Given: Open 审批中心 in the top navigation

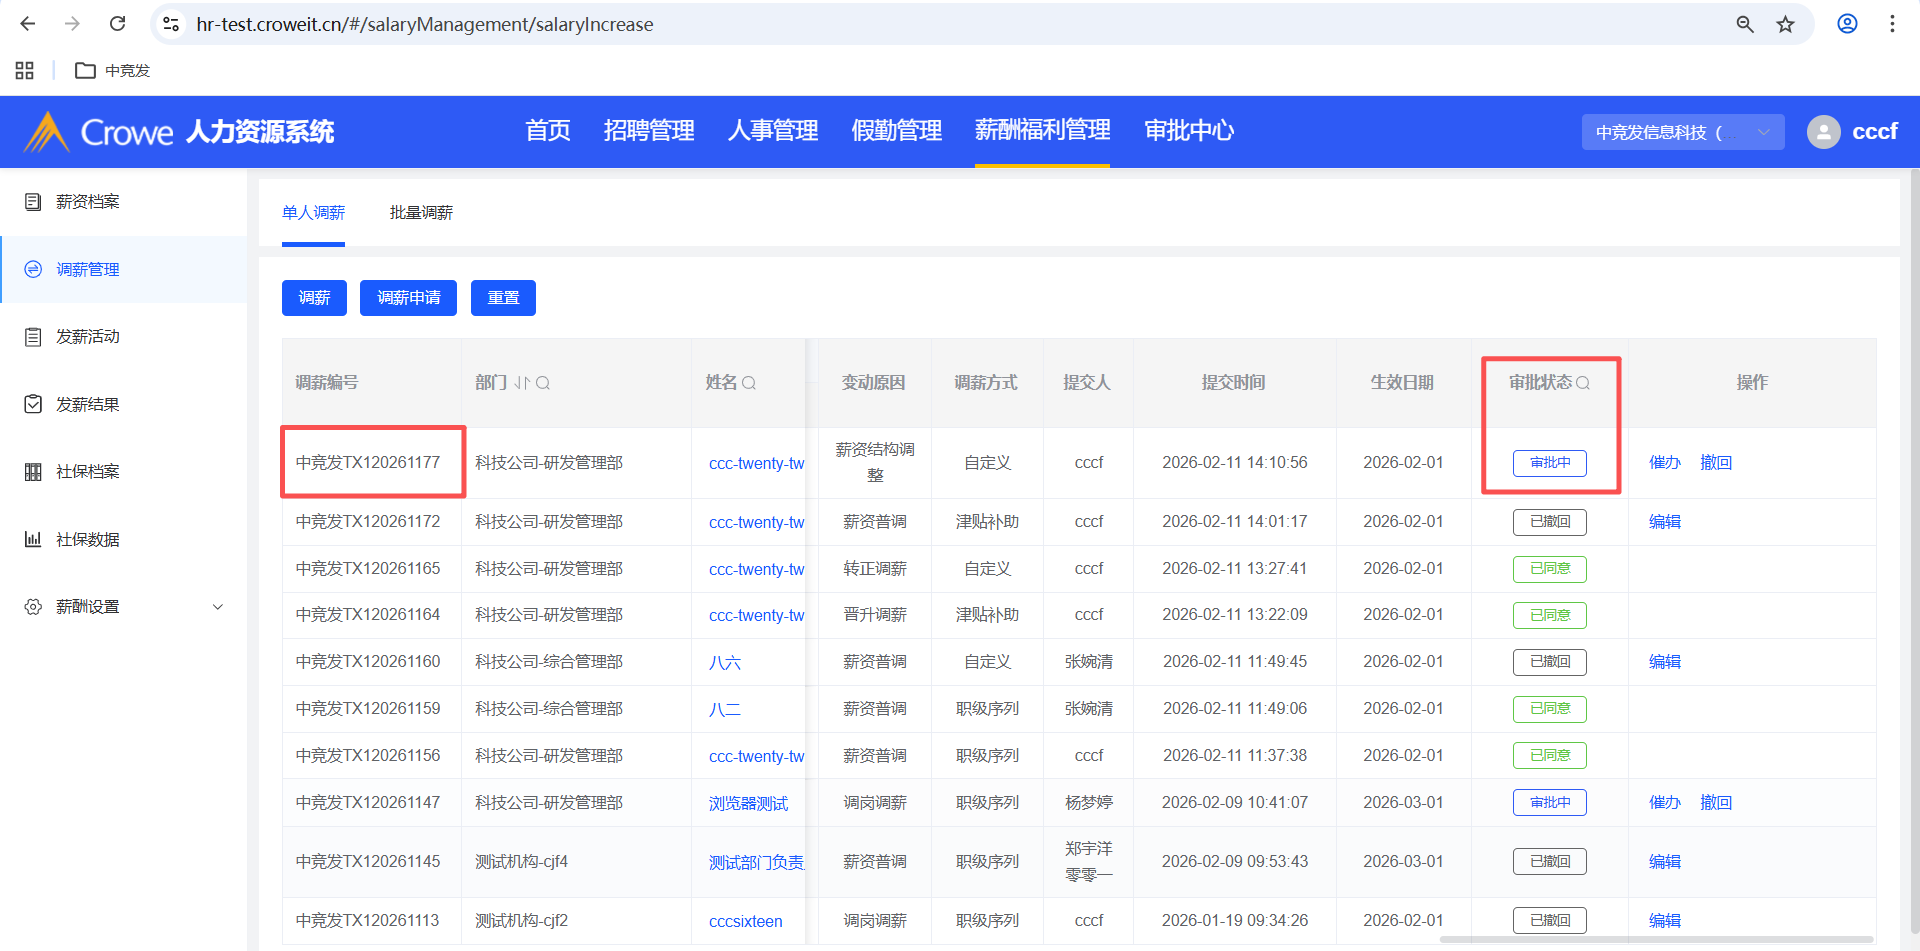Looking at the screenshot, I should [x=1189, y=131].
